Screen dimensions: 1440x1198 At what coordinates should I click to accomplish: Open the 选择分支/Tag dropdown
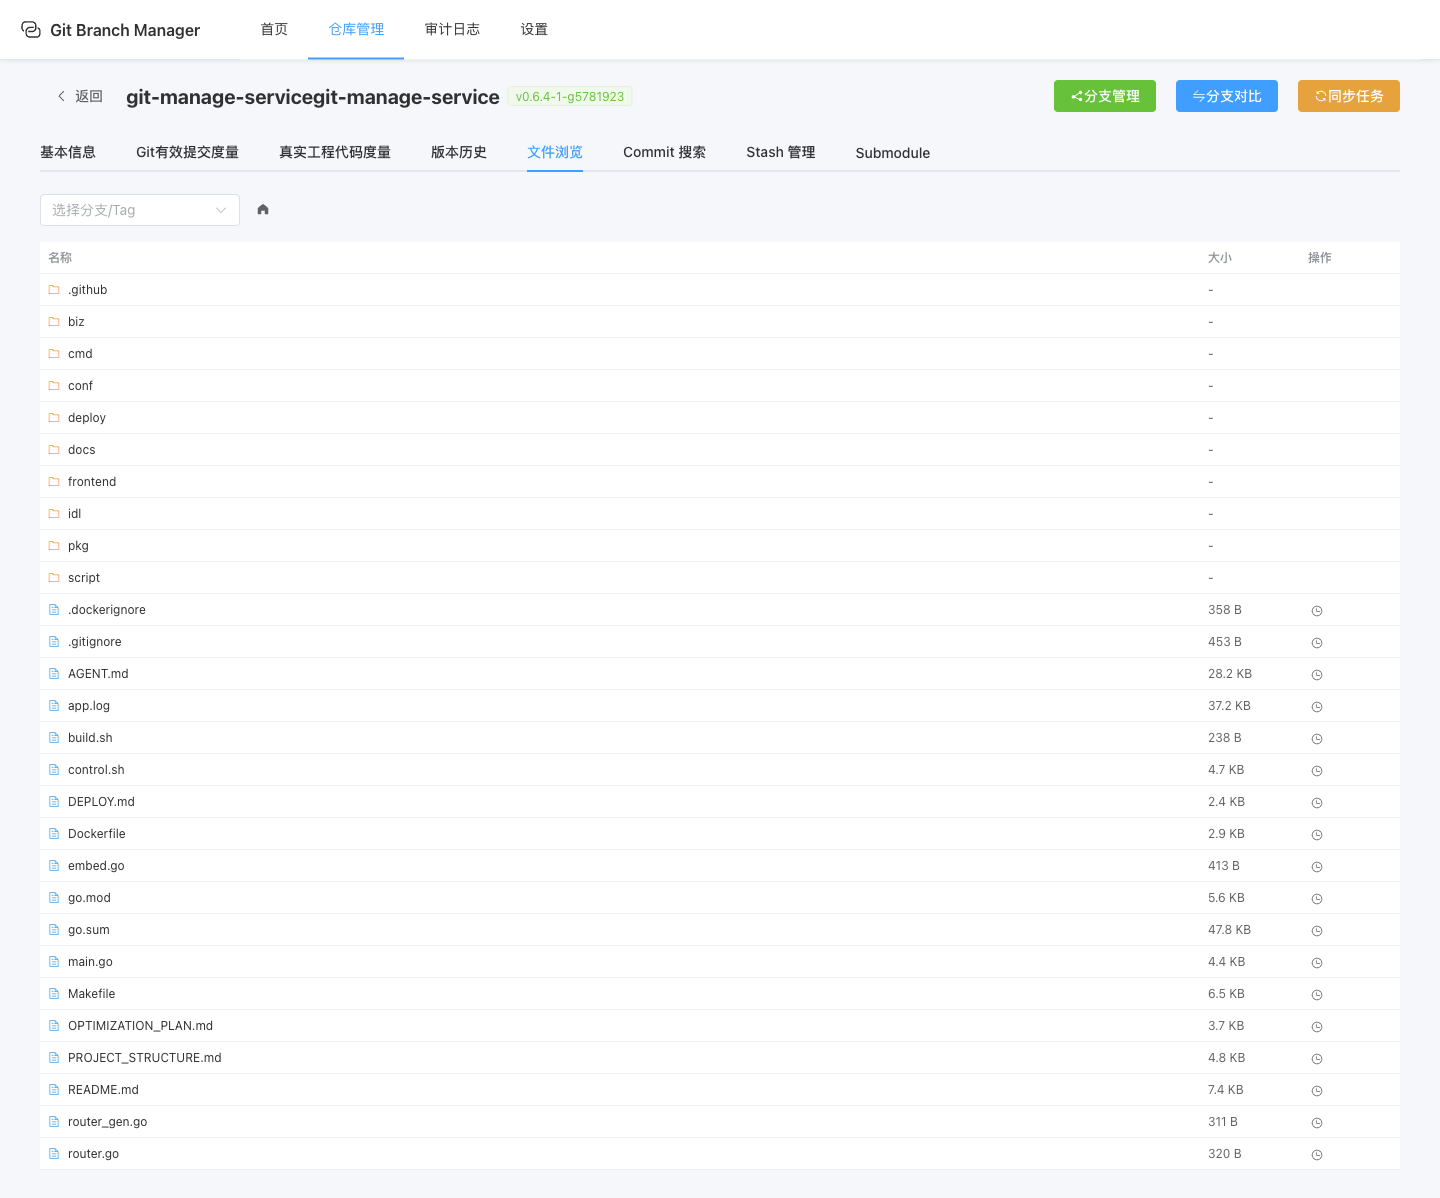140,210
